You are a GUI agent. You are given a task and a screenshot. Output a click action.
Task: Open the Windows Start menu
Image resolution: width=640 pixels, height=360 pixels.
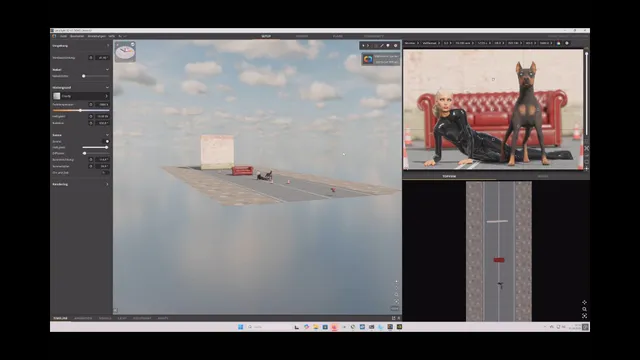click(x=240, y=327)
